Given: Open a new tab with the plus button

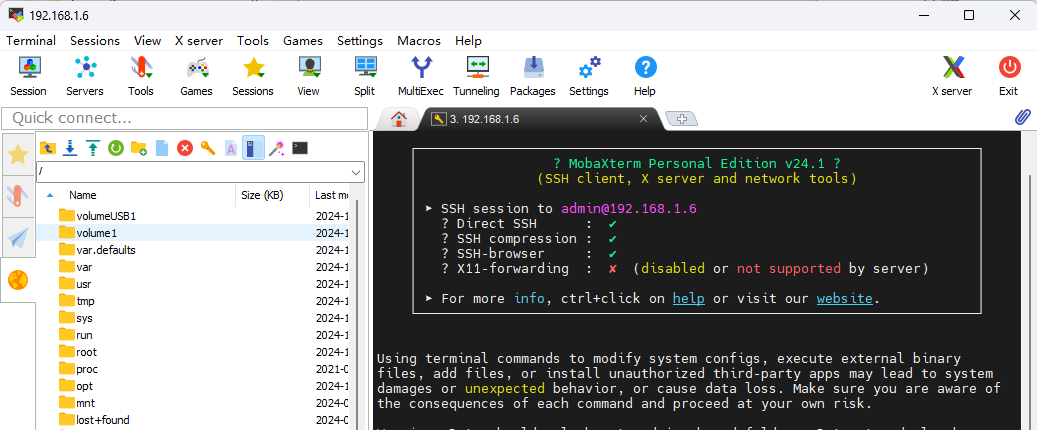Looking at the screenshot, I should point(682,119).
